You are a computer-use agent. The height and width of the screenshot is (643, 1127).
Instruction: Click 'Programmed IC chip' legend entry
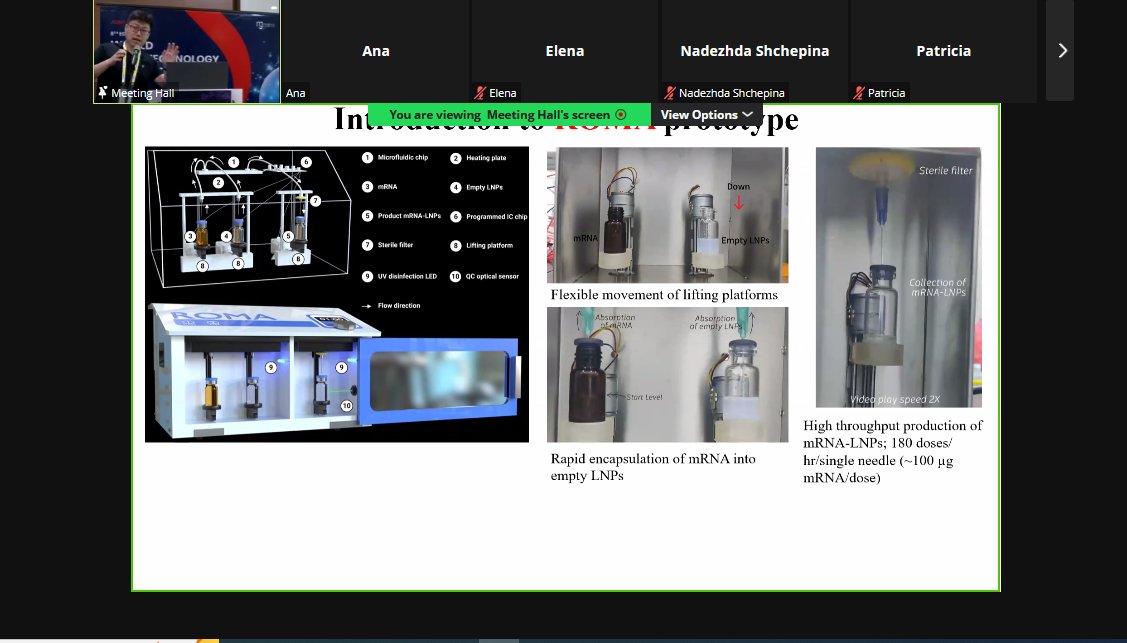(x=489, y=216)
